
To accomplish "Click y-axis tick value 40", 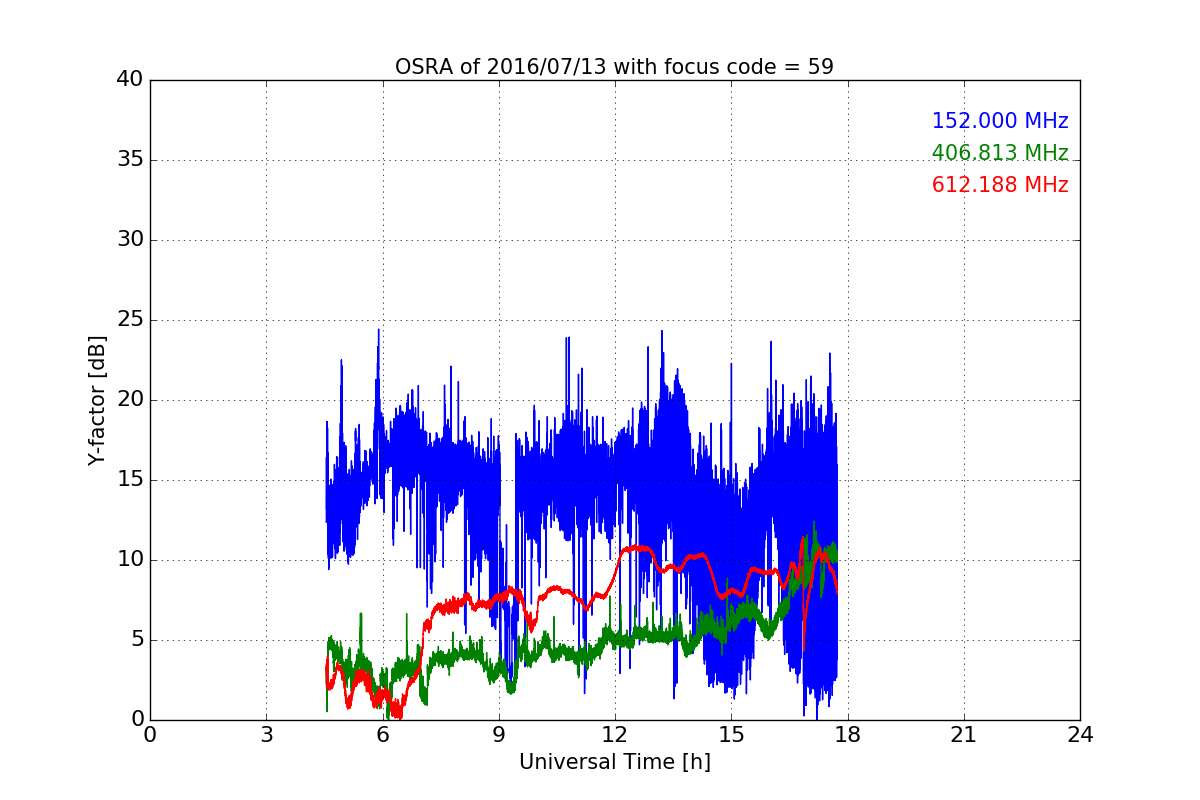I will (x=130, y=80).
